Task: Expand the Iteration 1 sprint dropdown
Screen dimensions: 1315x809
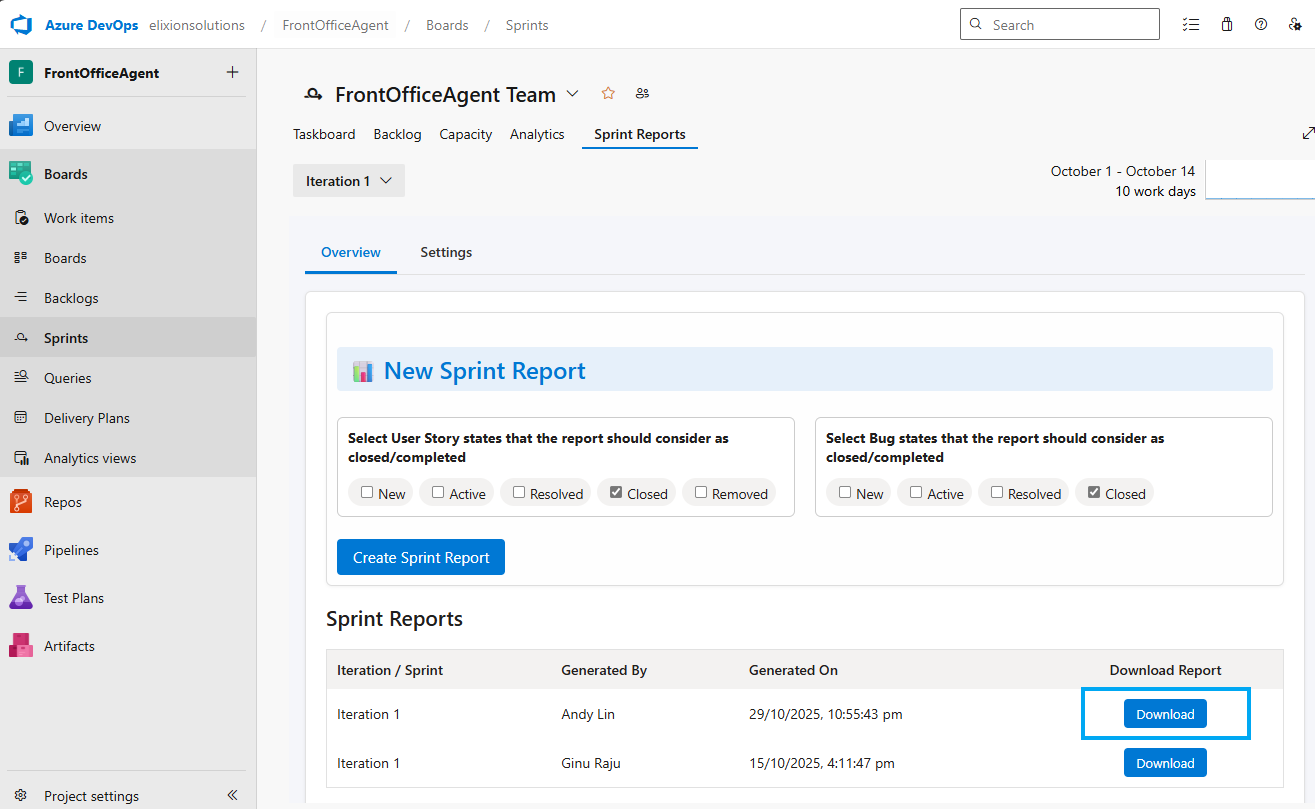Action: tap(348, 181)
